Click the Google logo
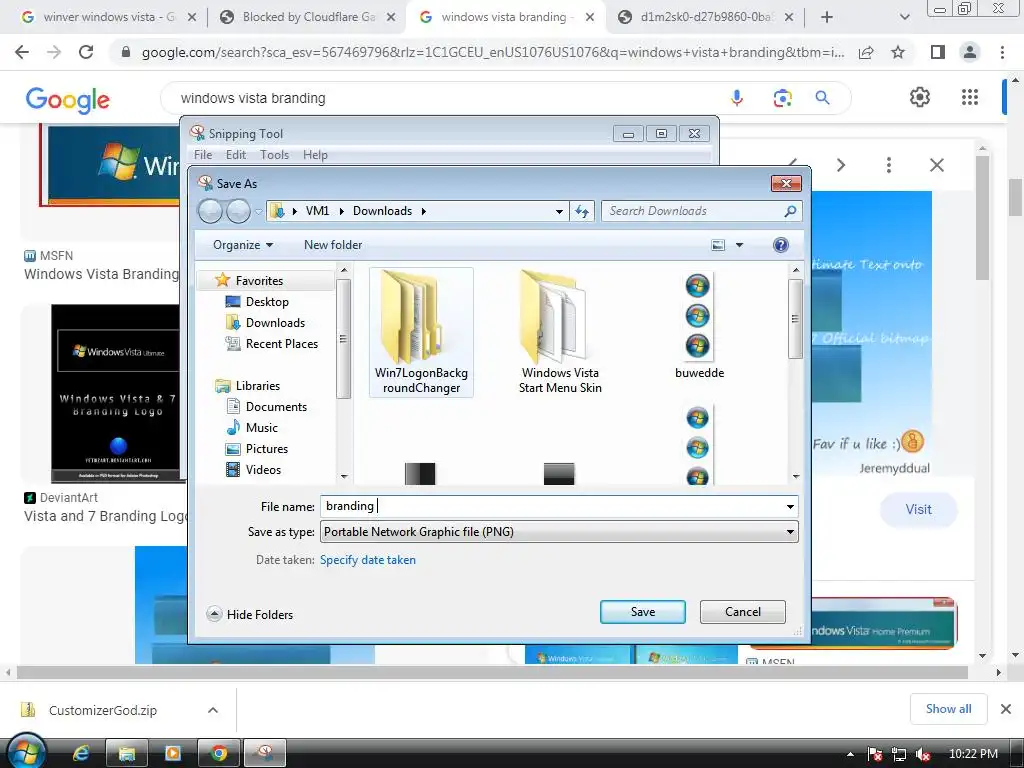This screenshot has width=1024, height=768. click(x=68, y=99)
